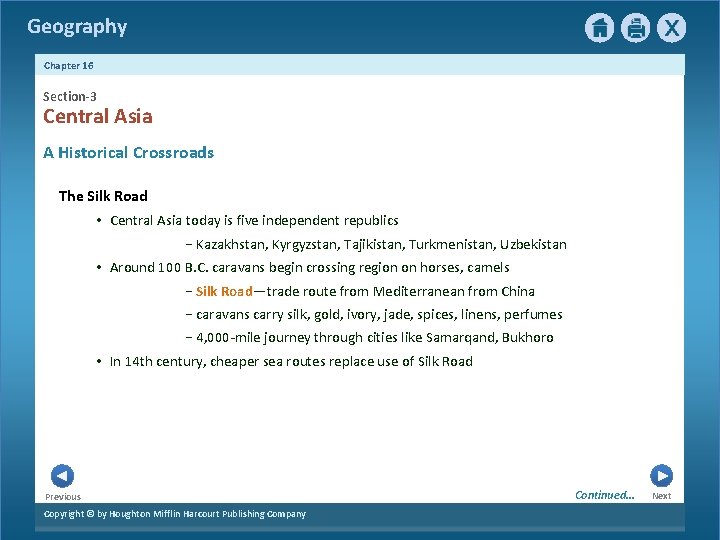Go back with Previous arrow button
The width and height of the screenshot is (720, 540).
pyautogui.click(x=62, y=476)
